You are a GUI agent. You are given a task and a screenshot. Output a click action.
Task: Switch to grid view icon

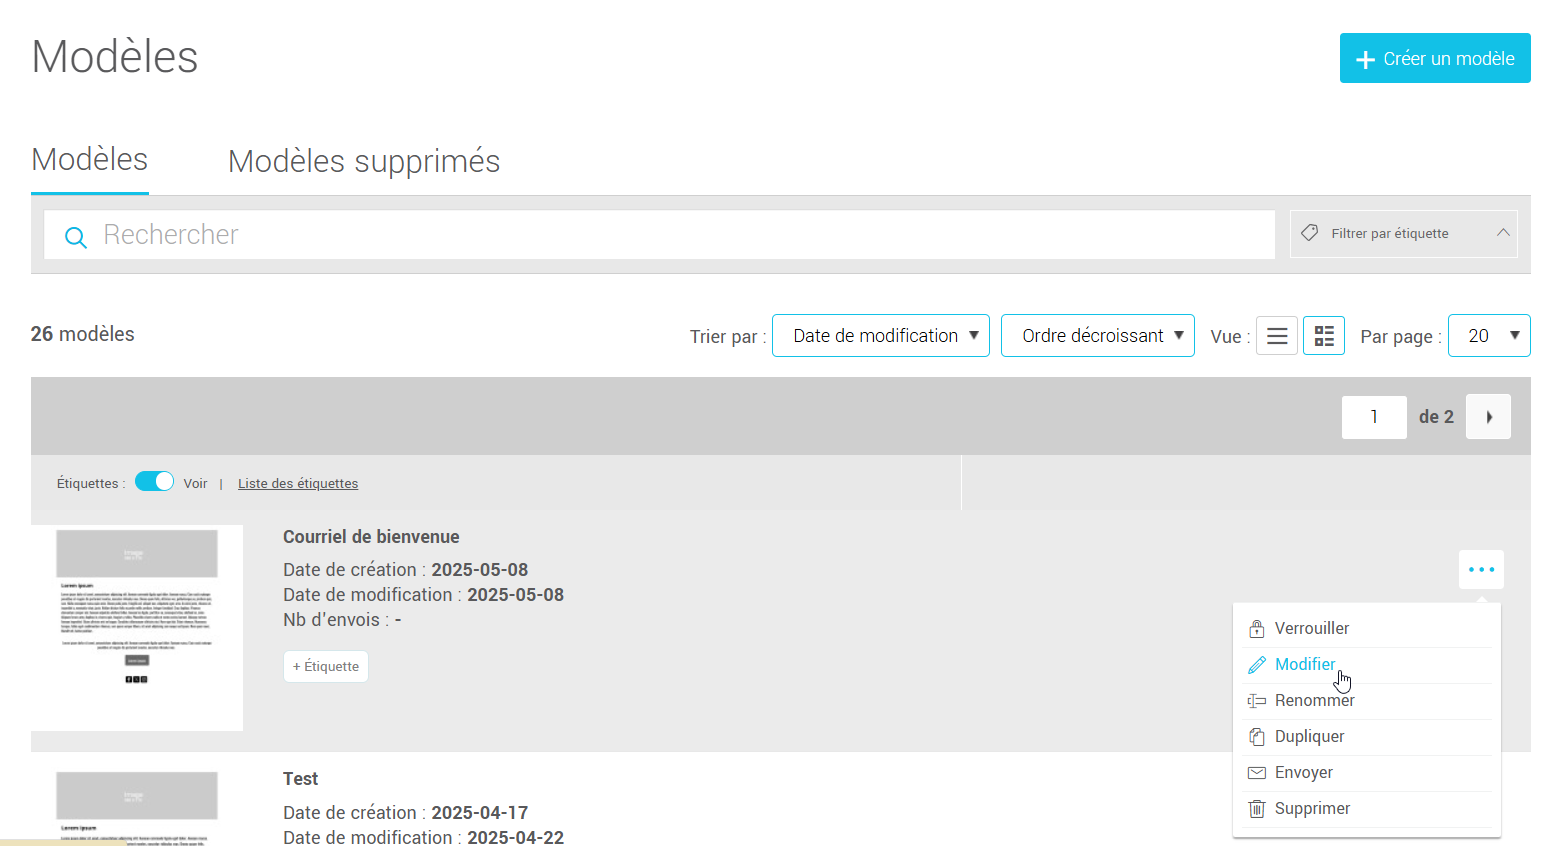coord(1324,336)
